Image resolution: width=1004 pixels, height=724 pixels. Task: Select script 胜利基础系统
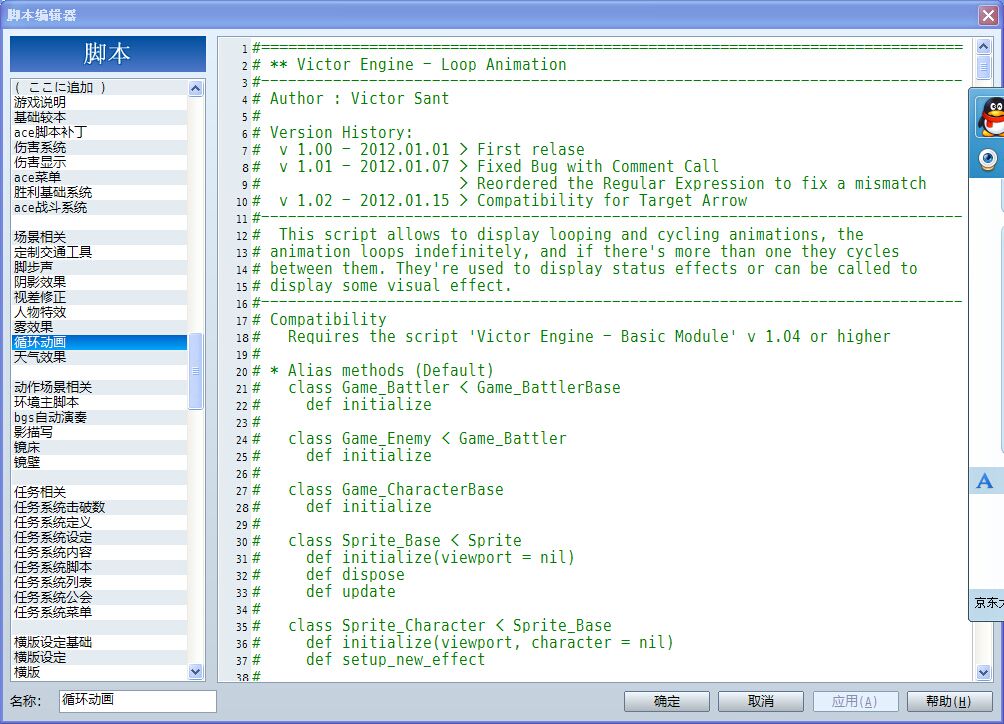[x=100, y=192]
